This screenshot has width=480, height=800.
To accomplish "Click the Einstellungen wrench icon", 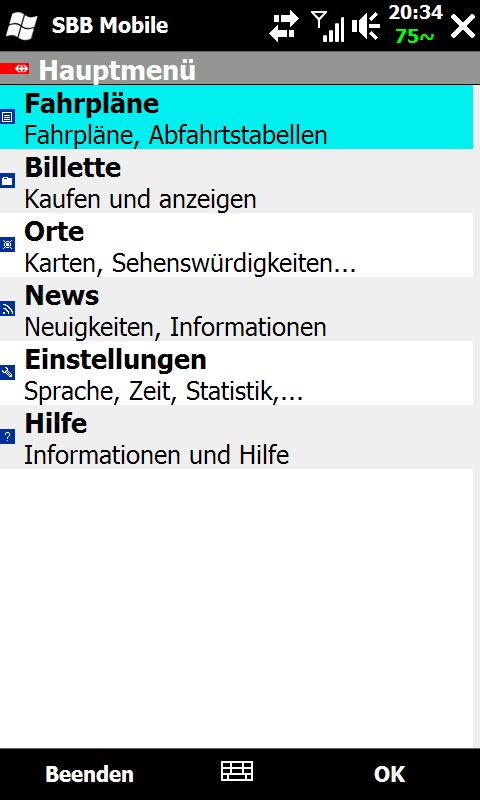I will click(x=7, y=372).
